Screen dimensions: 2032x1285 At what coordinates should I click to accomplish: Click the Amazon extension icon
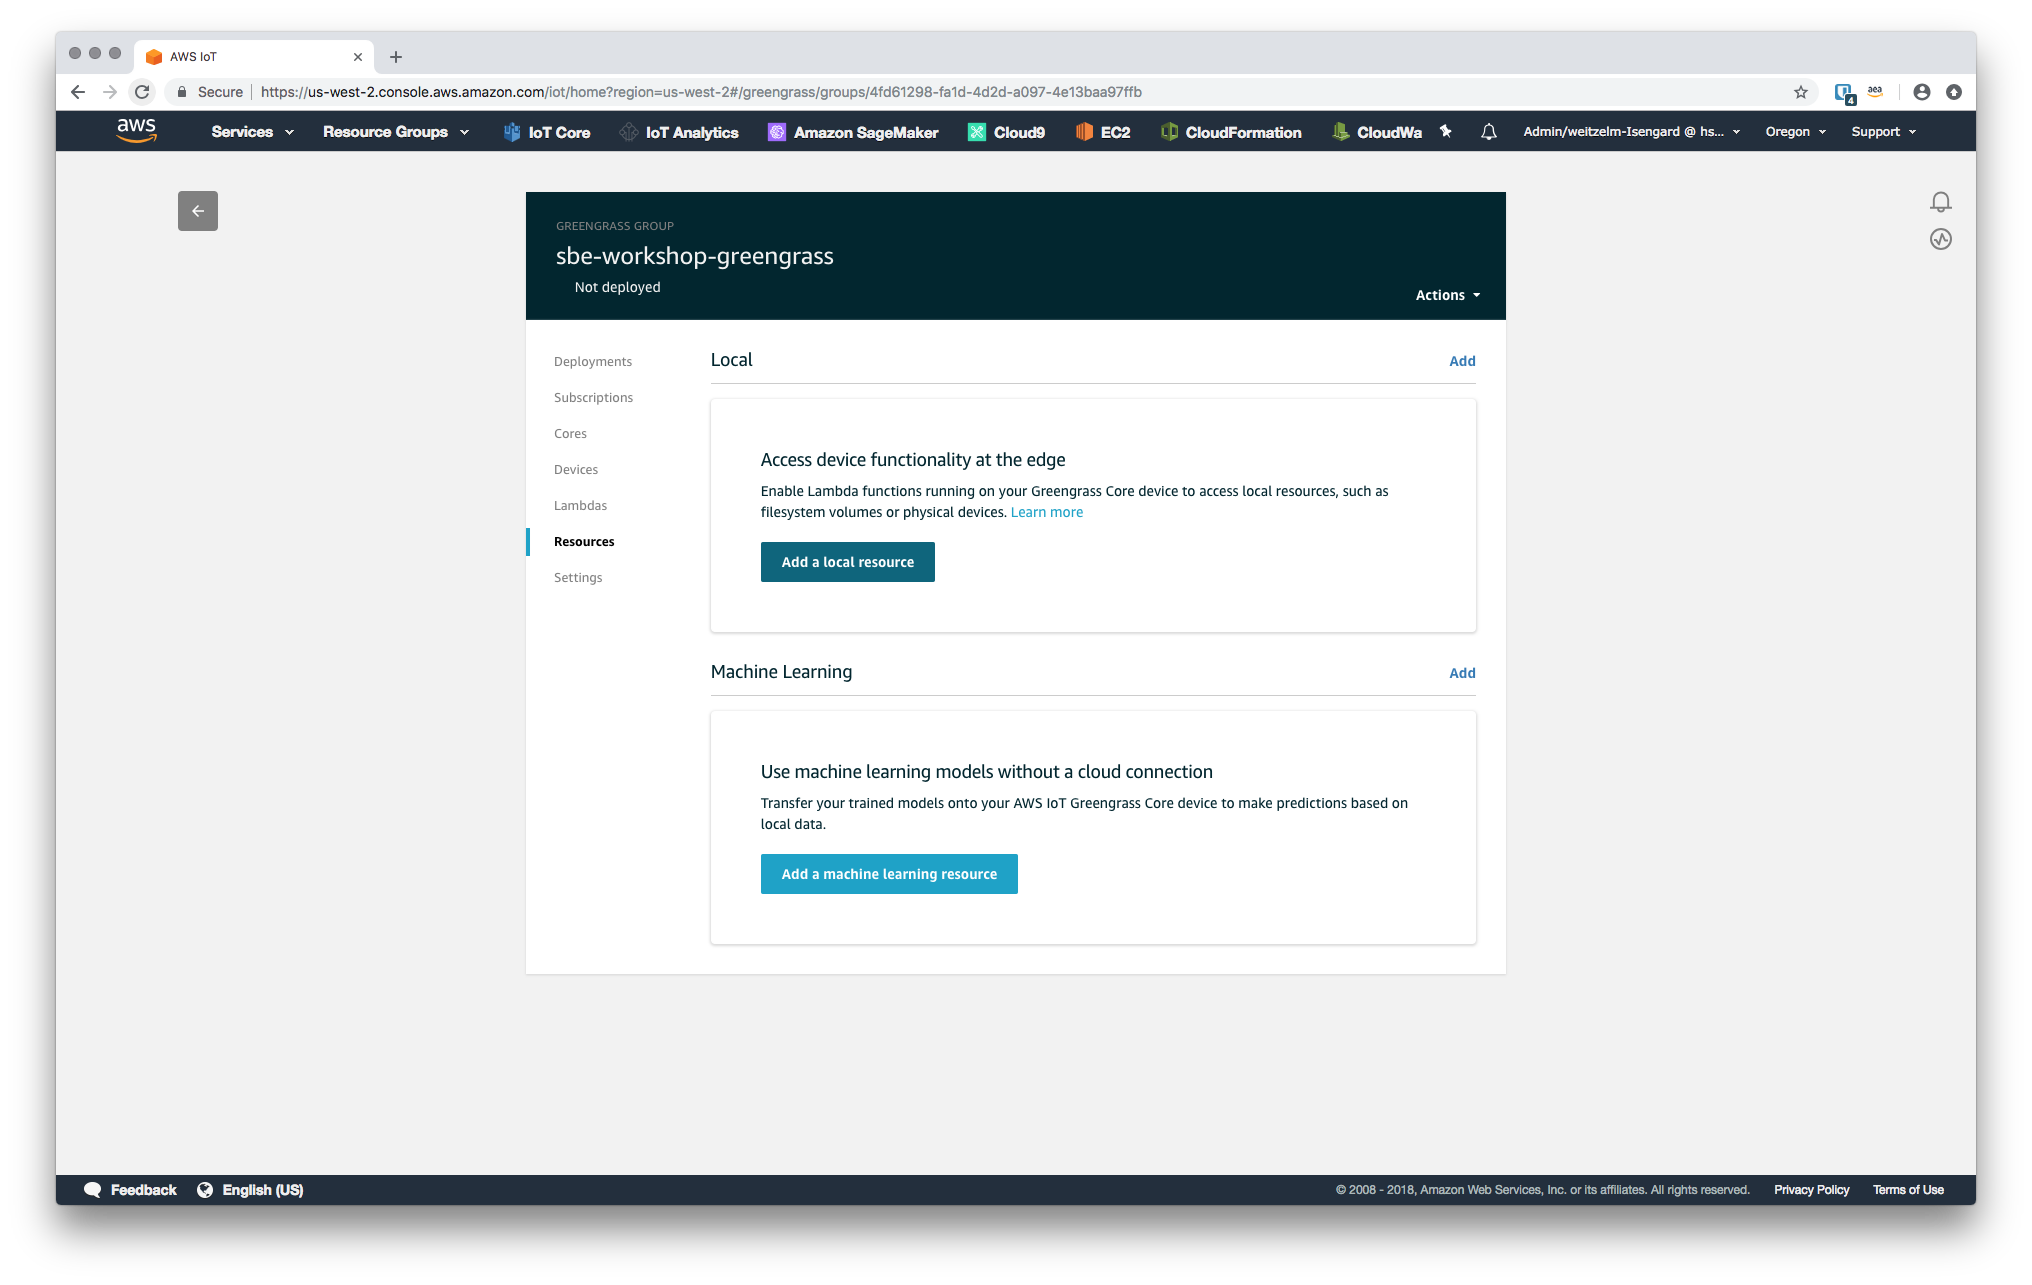(1875, 92)
